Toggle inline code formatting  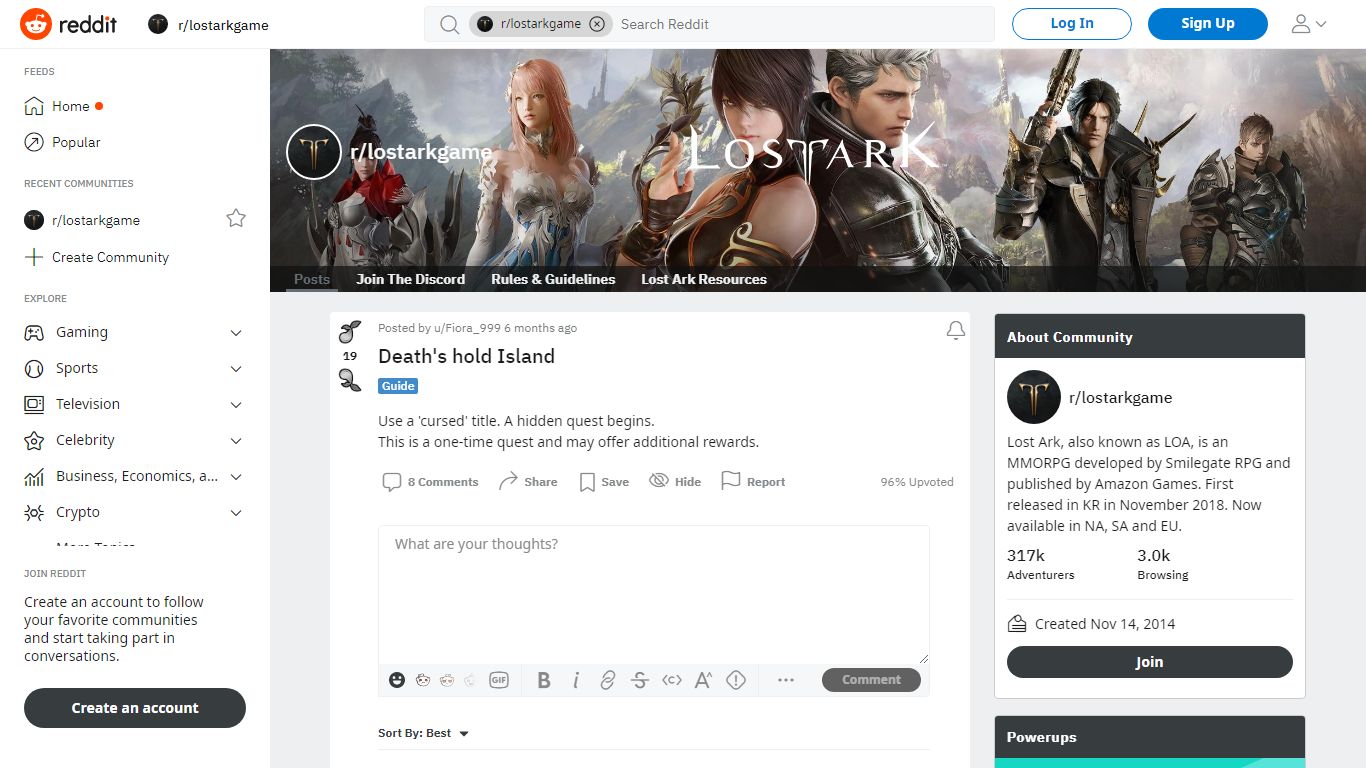pyautogui.click(x=672, y=680)
